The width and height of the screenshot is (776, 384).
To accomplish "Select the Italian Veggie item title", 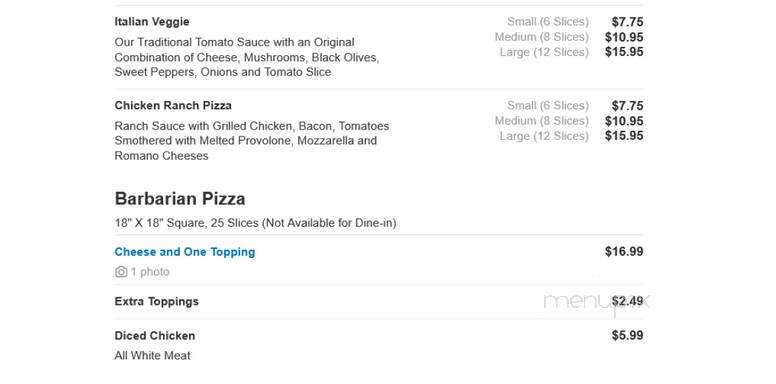I will click(152, 22).
